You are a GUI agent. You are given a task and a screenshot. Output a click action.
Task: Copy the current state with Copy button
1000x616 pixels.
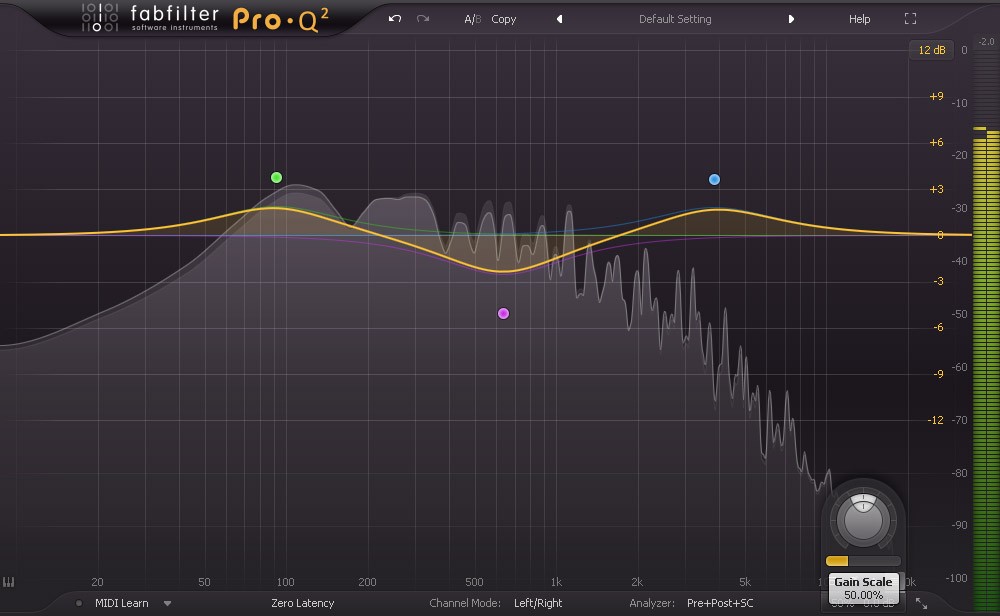(503, 19)
